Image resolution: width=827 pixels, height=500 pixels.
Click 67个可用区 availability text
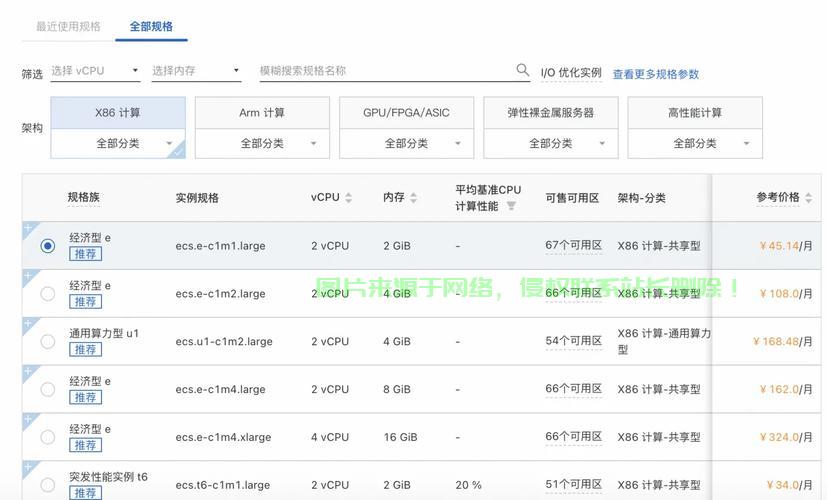point(574,245)
